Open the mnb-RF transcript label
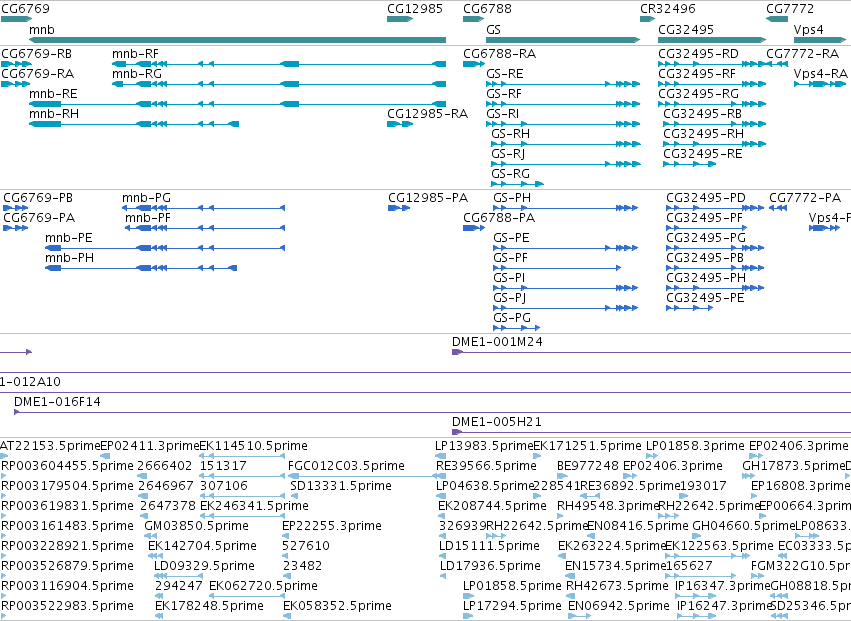Viewport: 851px width, 621px height. click(135, 53)
